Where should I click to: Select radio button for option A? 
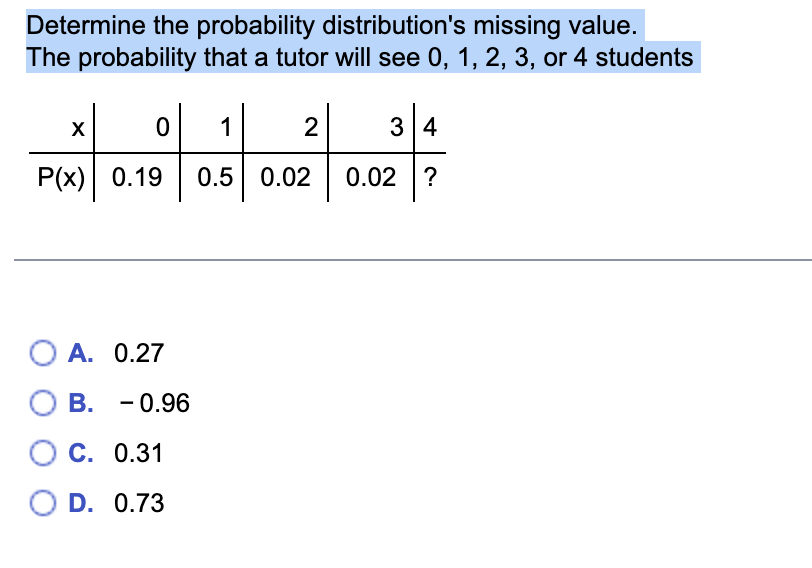42,353
